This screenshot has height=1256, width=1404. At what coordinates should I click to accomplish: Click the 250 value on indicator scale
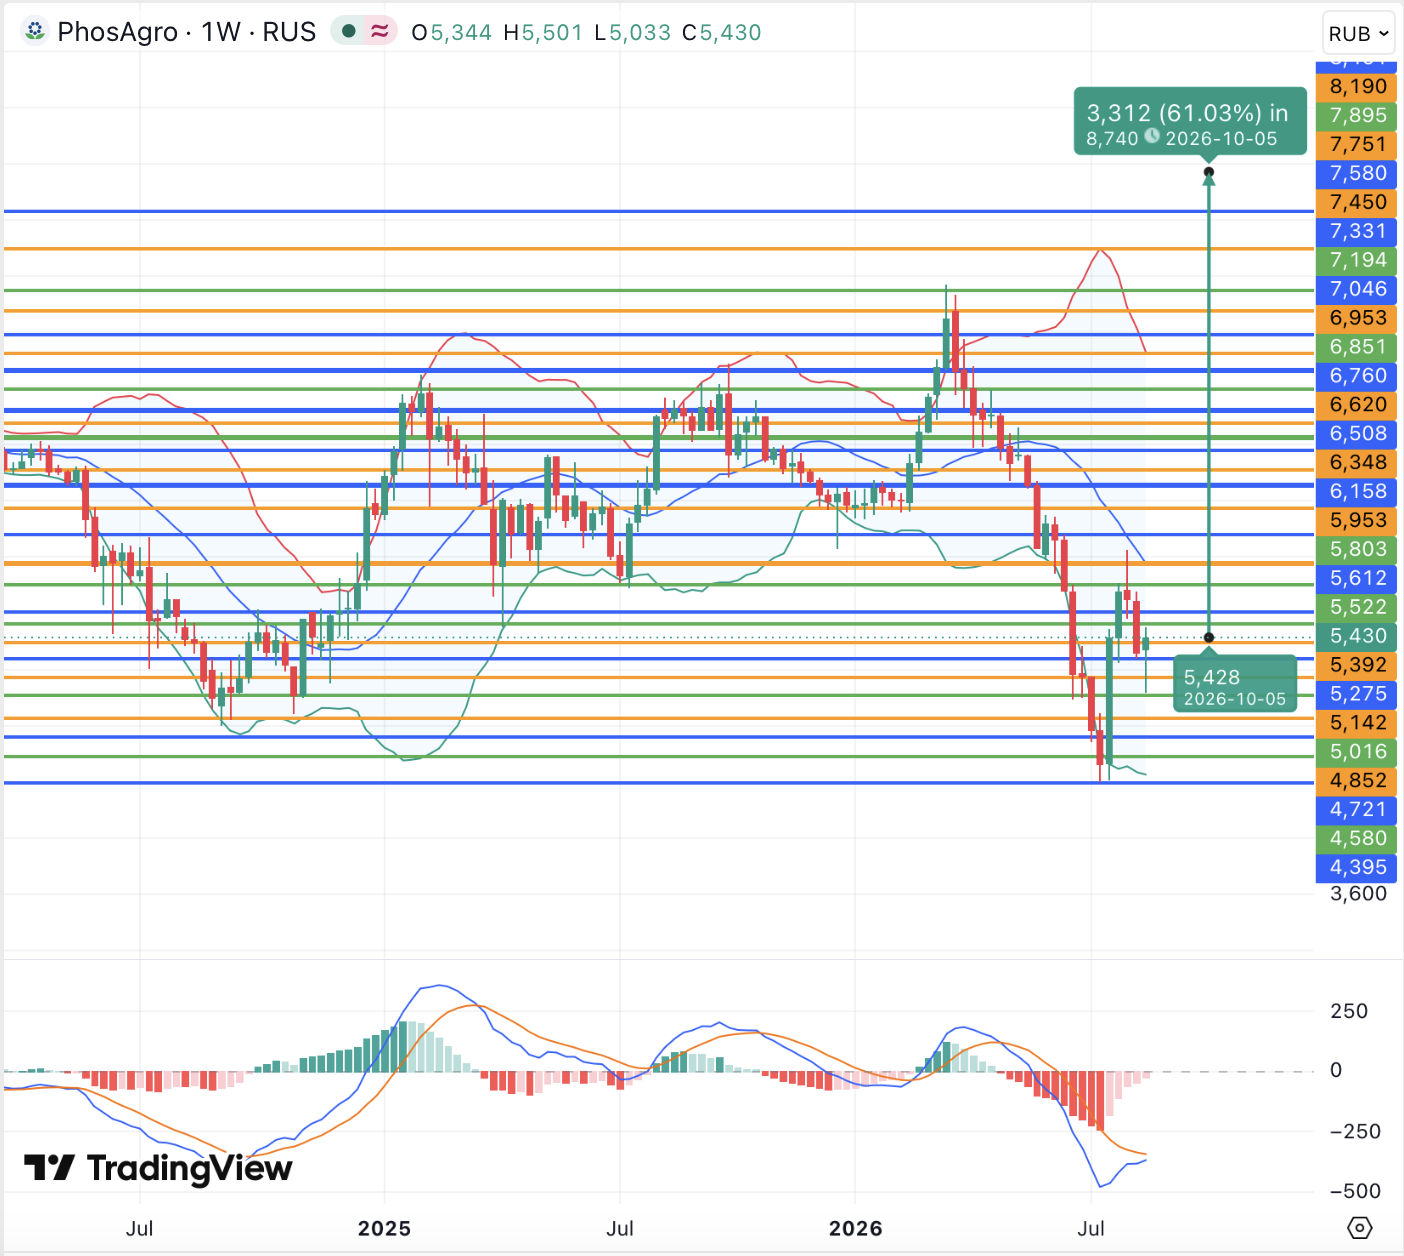pyautogui.click(x=1349, y=1012)
